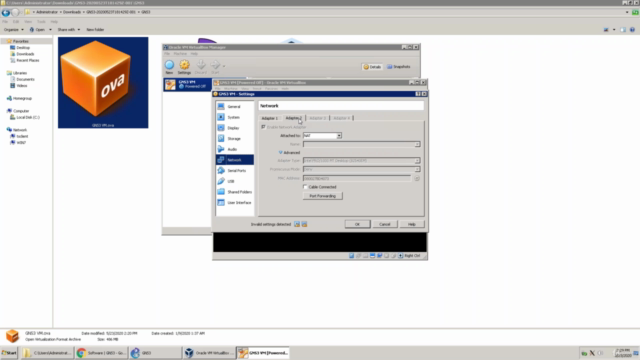Click Port Forwarding button
640x360 pixels.
[x=322, y=196]
